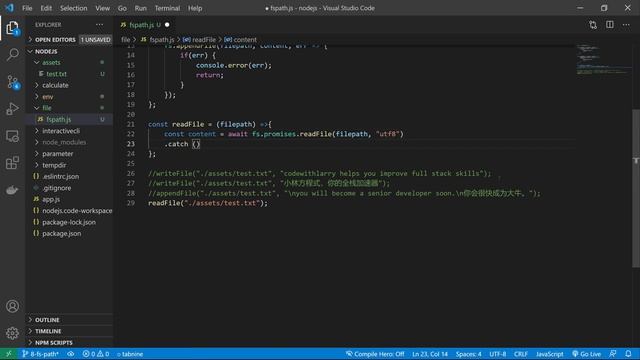Open Source Control view icon
The image size is (640, 360).
12,82
